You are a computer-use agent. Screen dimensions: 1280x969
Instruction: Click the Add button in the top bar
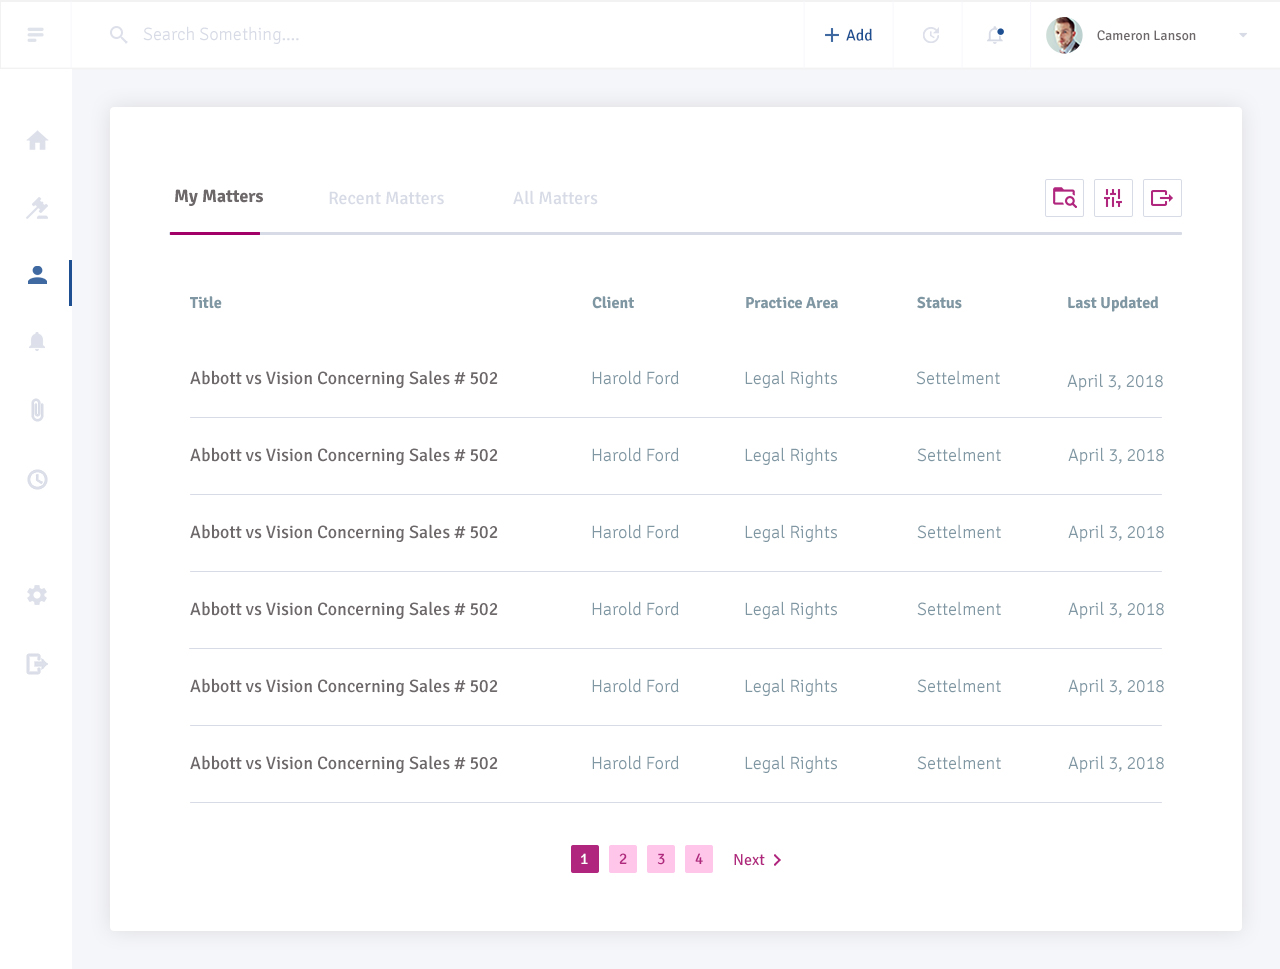pos(848,35)
